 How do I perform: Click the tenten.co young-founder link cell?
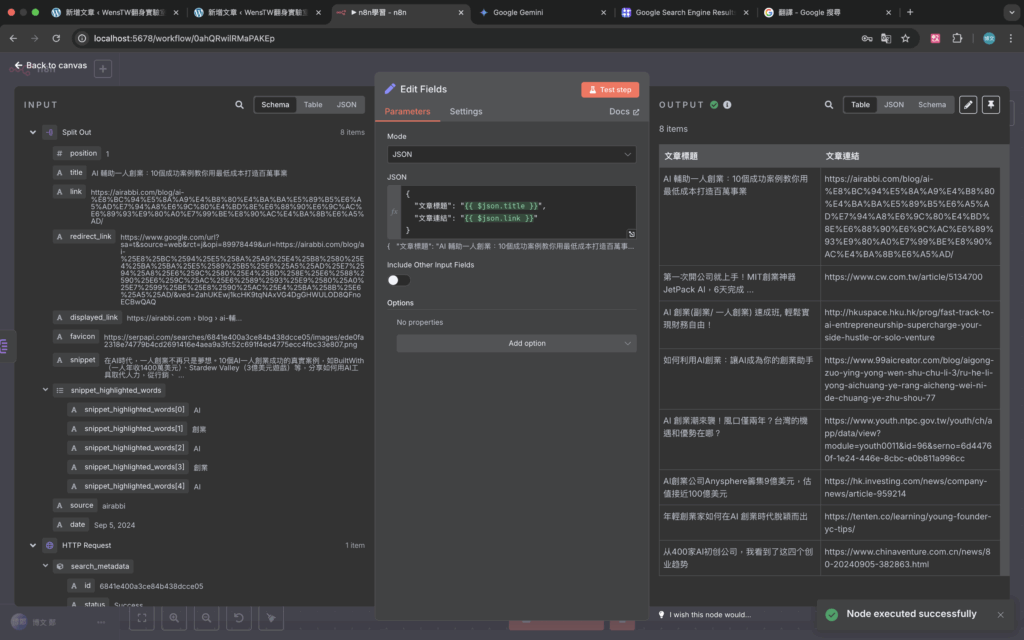(x=910, y=522)
